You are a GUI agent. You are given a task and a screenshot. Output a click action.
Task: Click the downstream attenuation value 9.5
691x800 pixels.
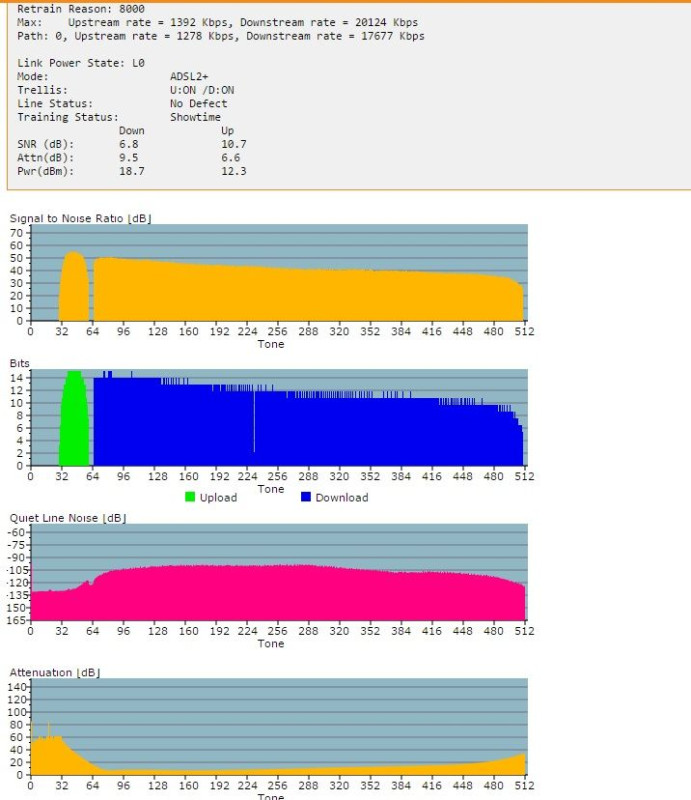(129, 158)
